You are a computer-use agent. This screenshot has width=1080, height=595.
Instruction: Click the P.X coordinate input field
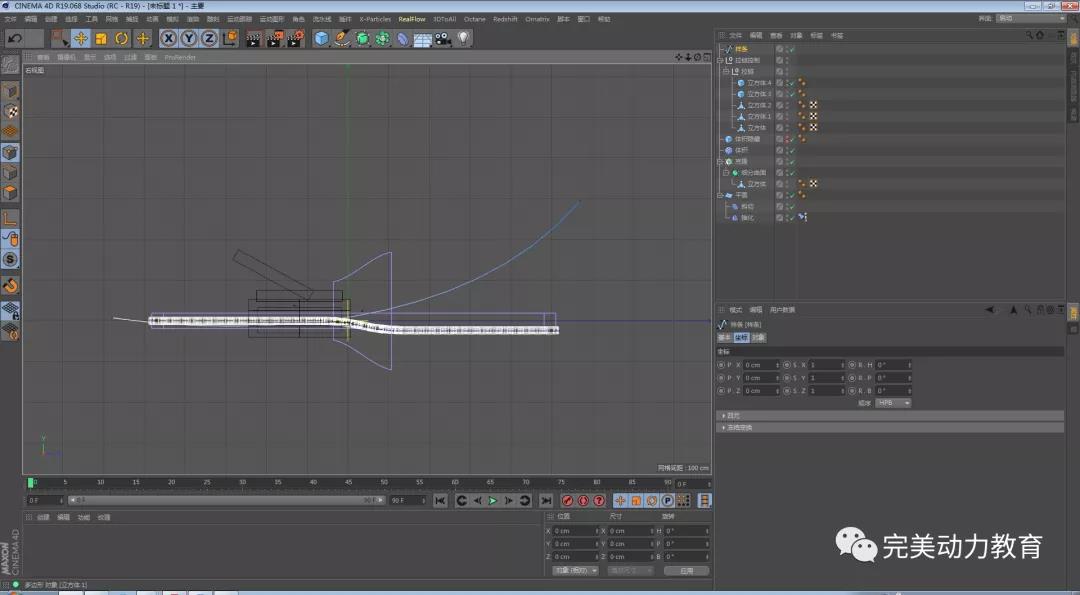pos(758,365)
